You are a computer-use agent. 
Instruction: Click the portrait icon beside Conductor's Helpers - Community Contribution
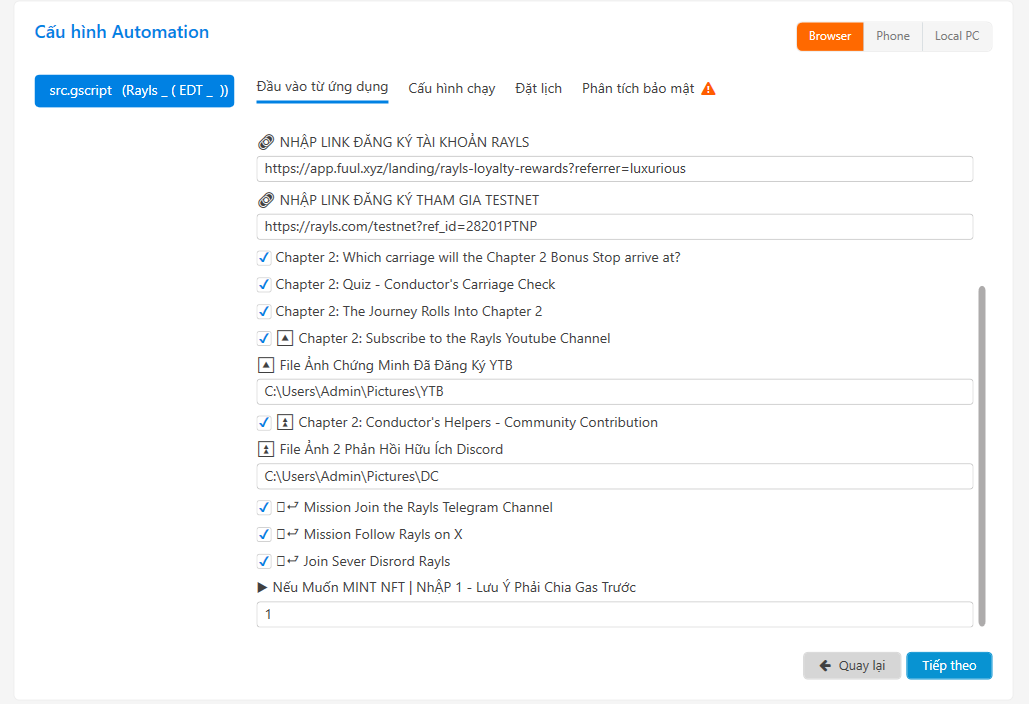coord(285,422)
